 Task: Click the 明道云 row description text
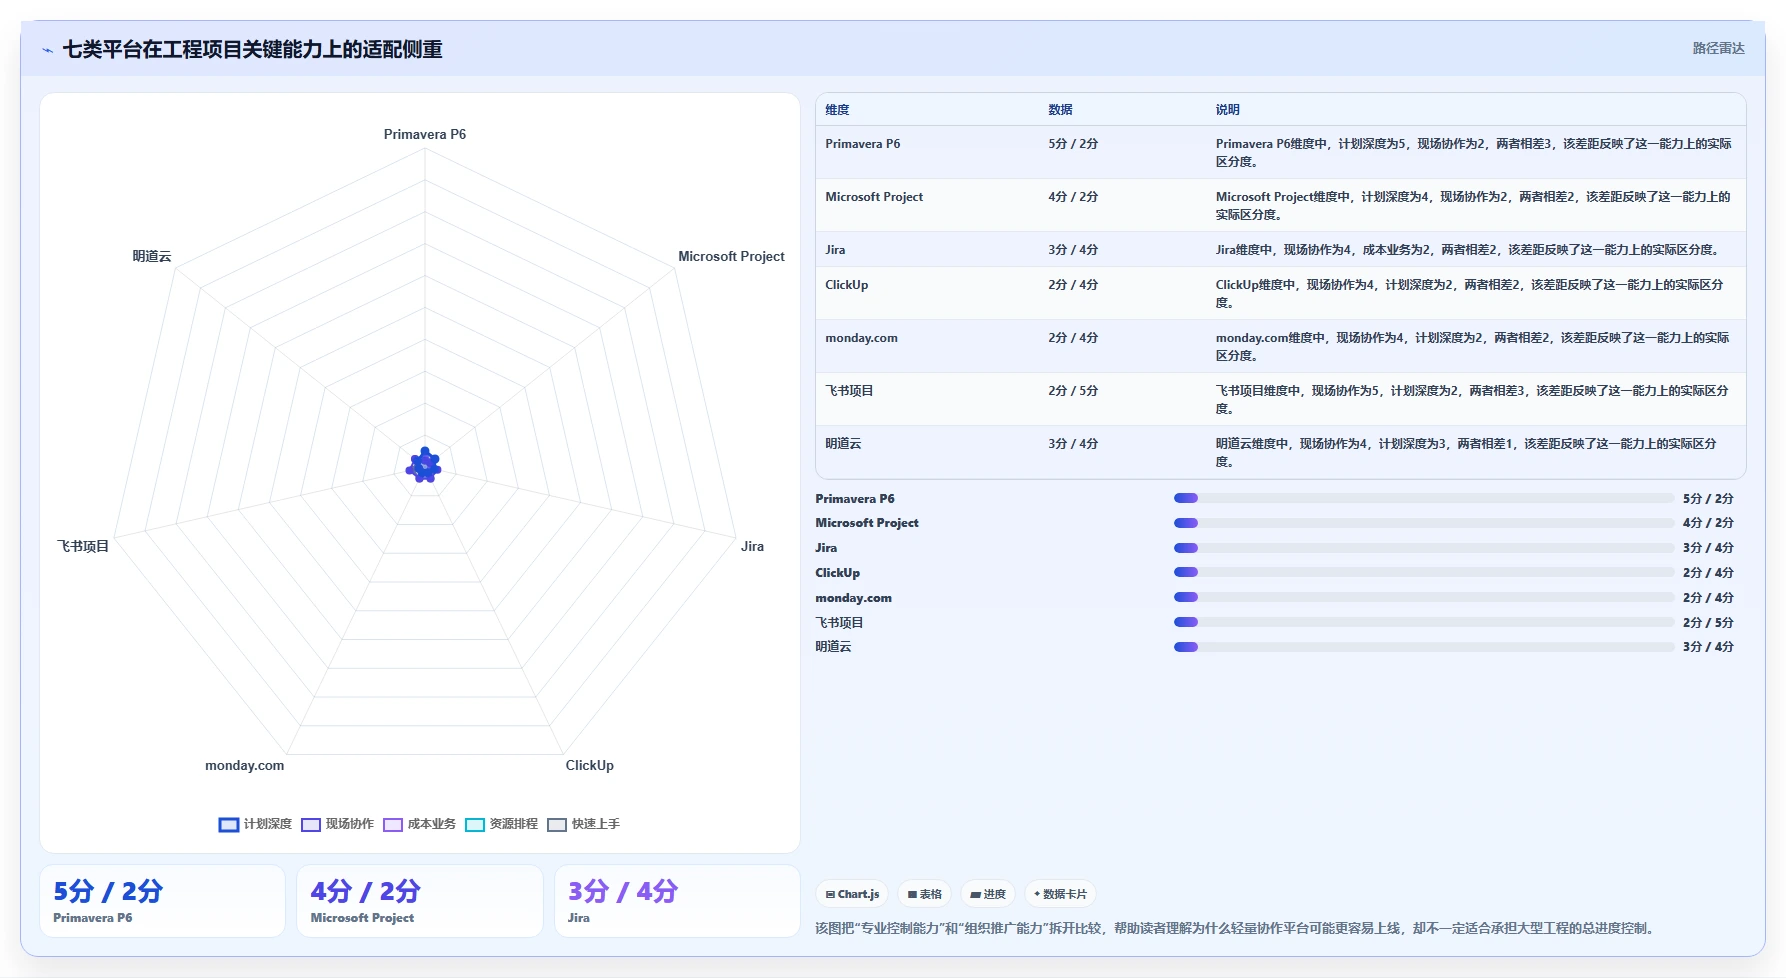(x=1466, y=452)
